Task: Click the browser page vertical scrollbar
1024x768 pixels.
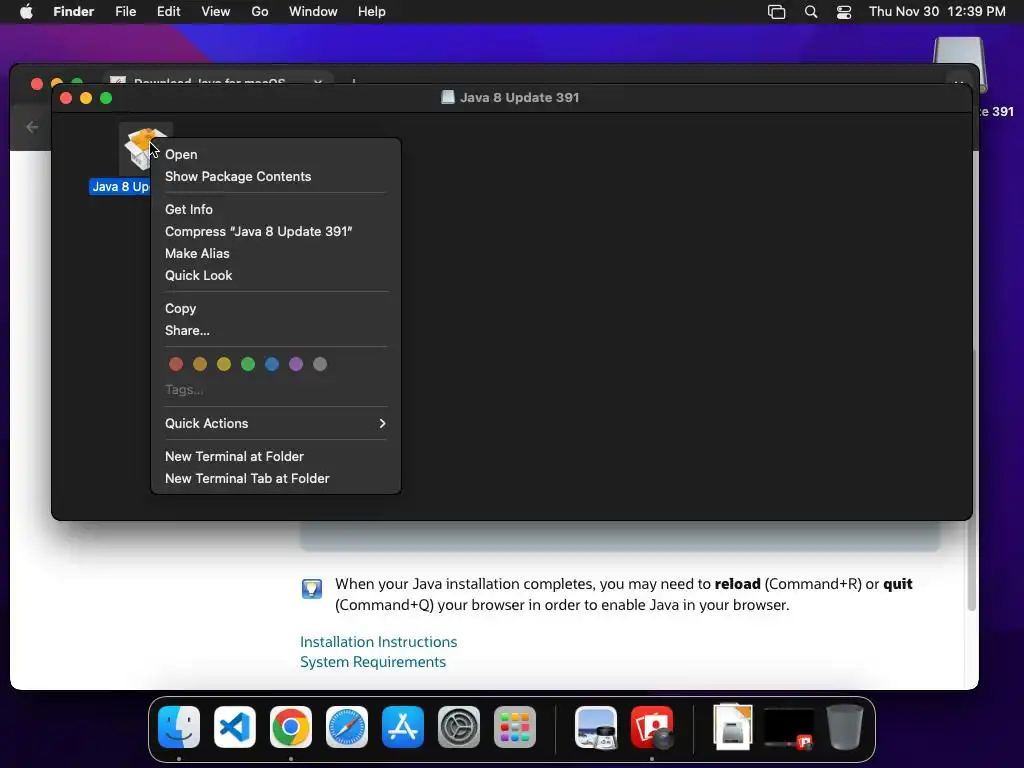Action: pyautogui.click(x=972, y=480)
